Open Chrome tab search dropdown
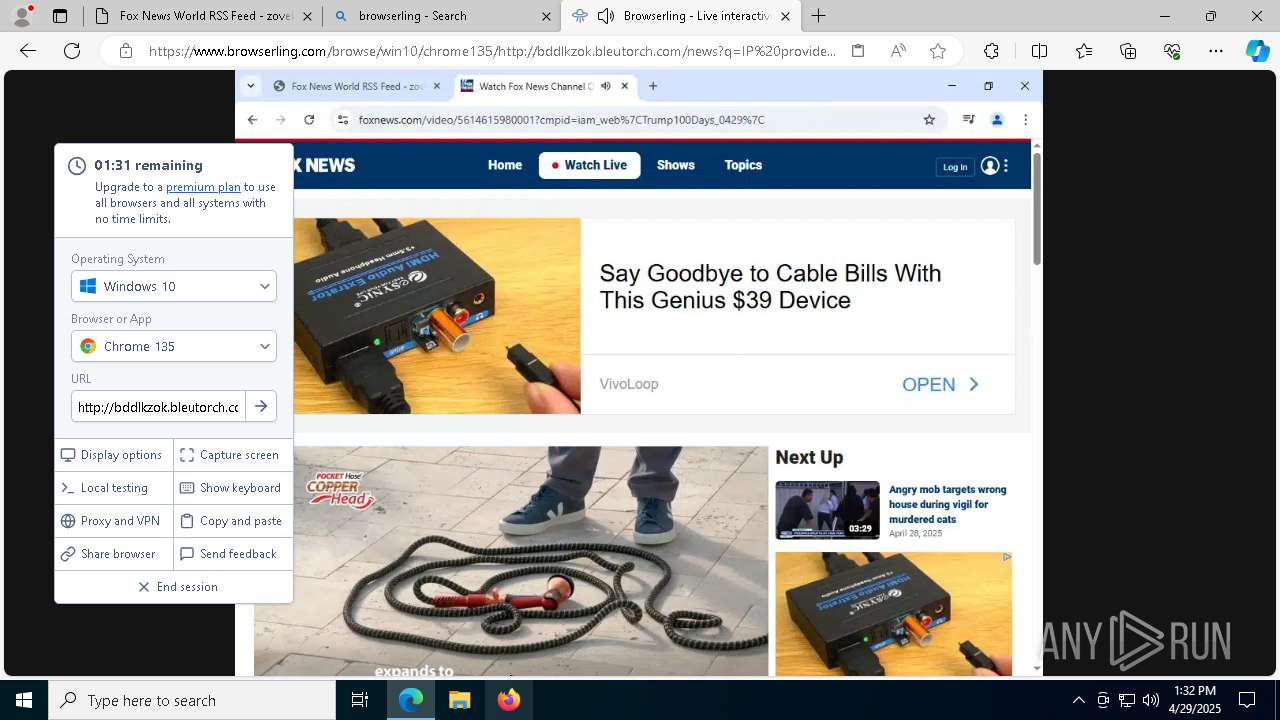The image size is (1280, 720). coord(250,86)
